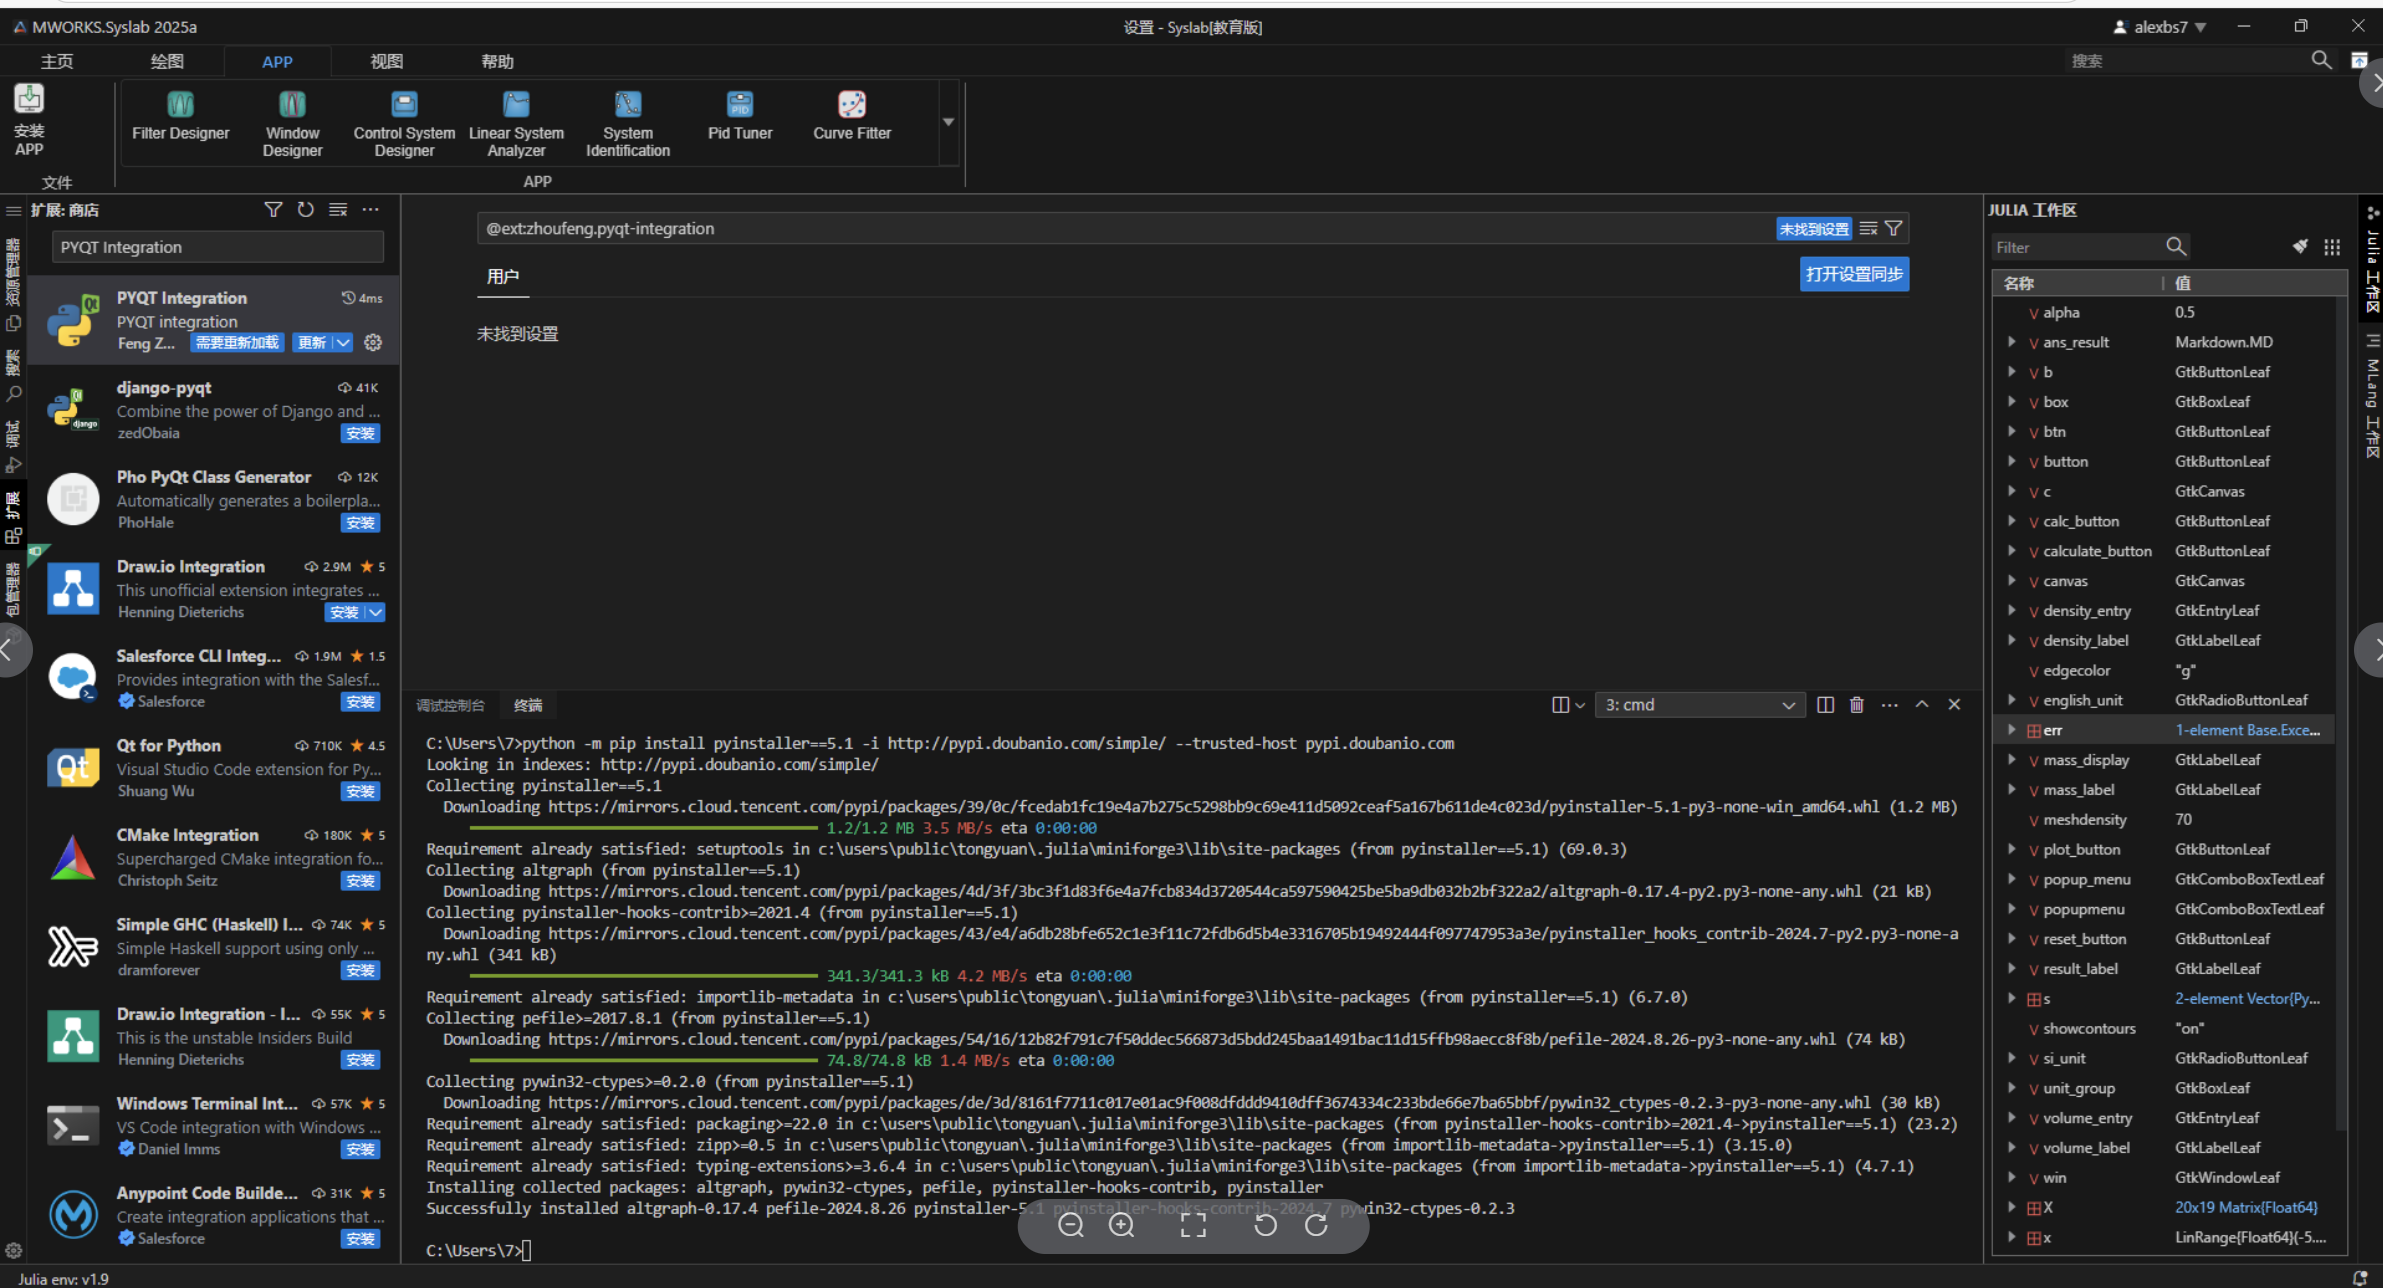Kill the terminal with trash icon
Image resolution: width=2383 pixels, height=1288 pixels.
click(1857, 705)
